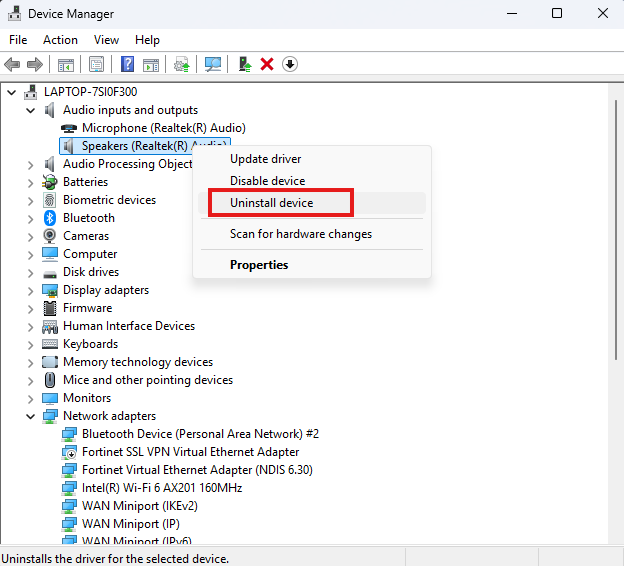Expand the Cameras category arrow
The width and height of the screenshot is (624, 566).
click(x=31, y=237)
